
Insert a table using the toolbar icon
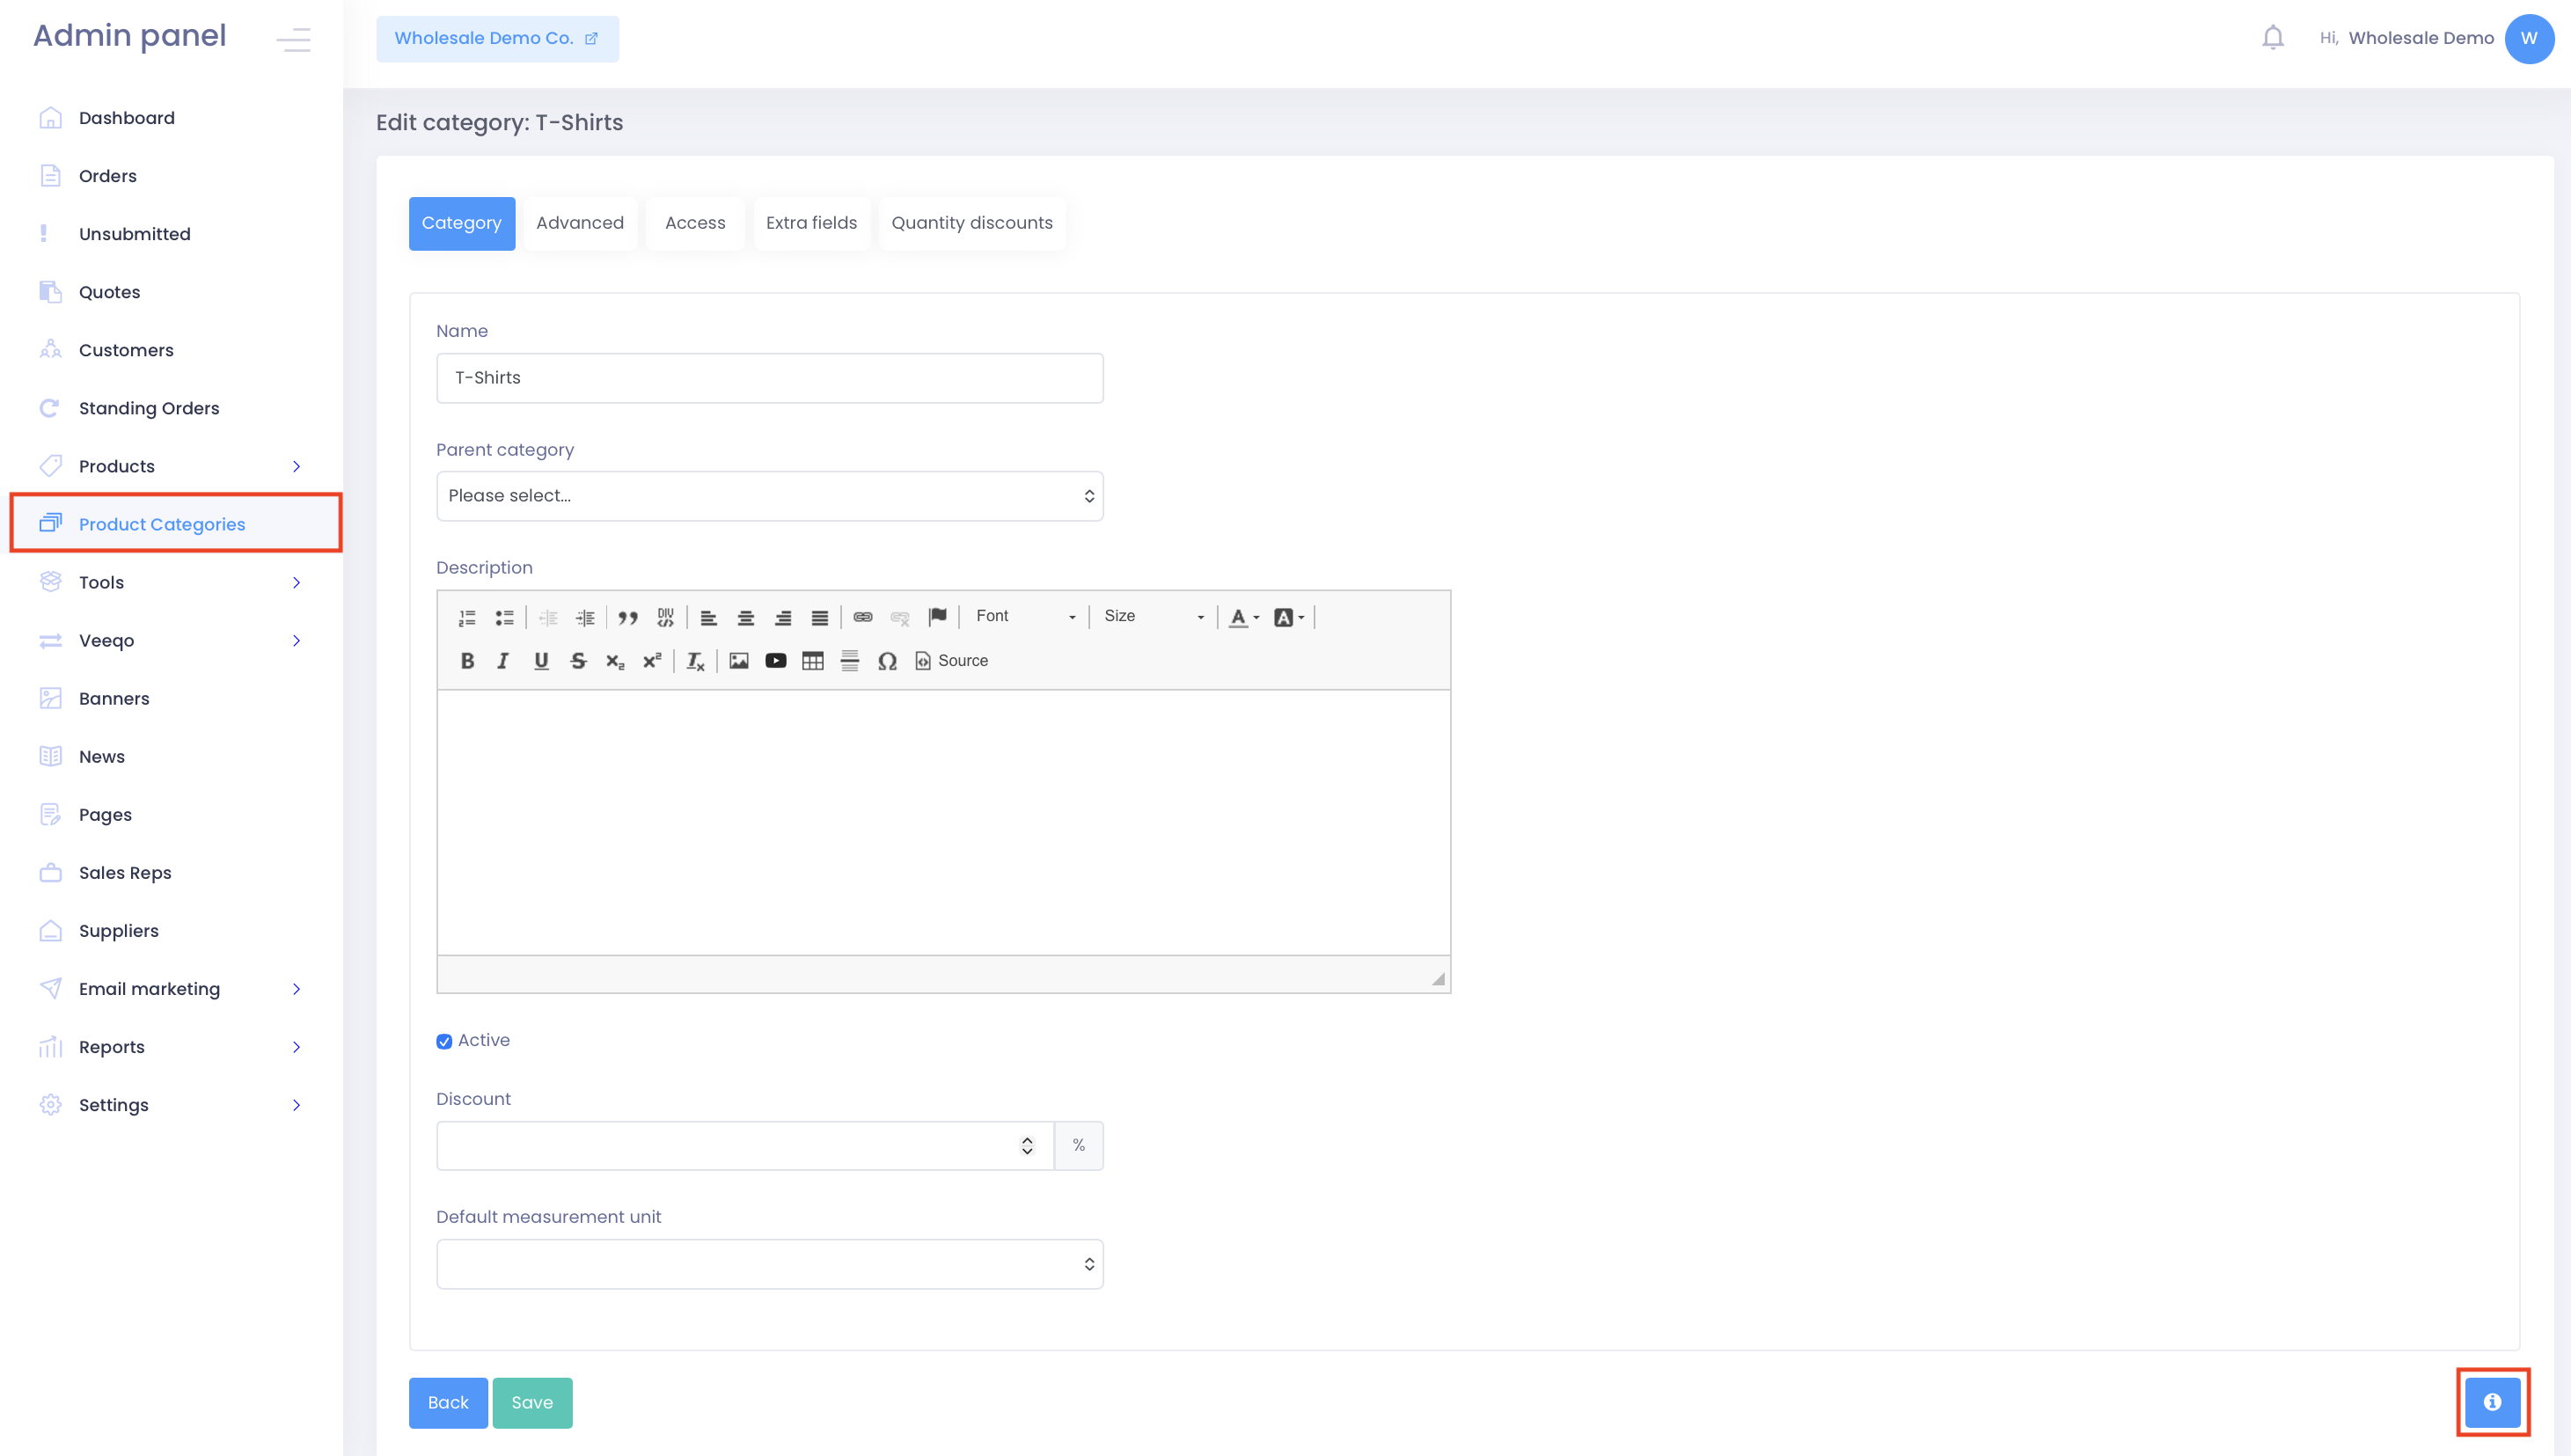[x=812, y=661]
